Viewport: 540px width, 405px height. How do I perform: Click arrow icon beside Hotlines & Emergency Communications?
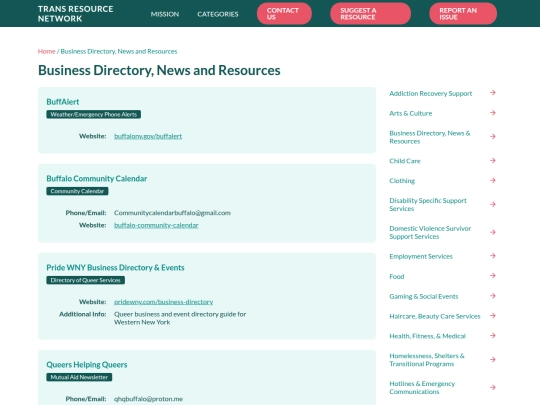tap(493, 387)
